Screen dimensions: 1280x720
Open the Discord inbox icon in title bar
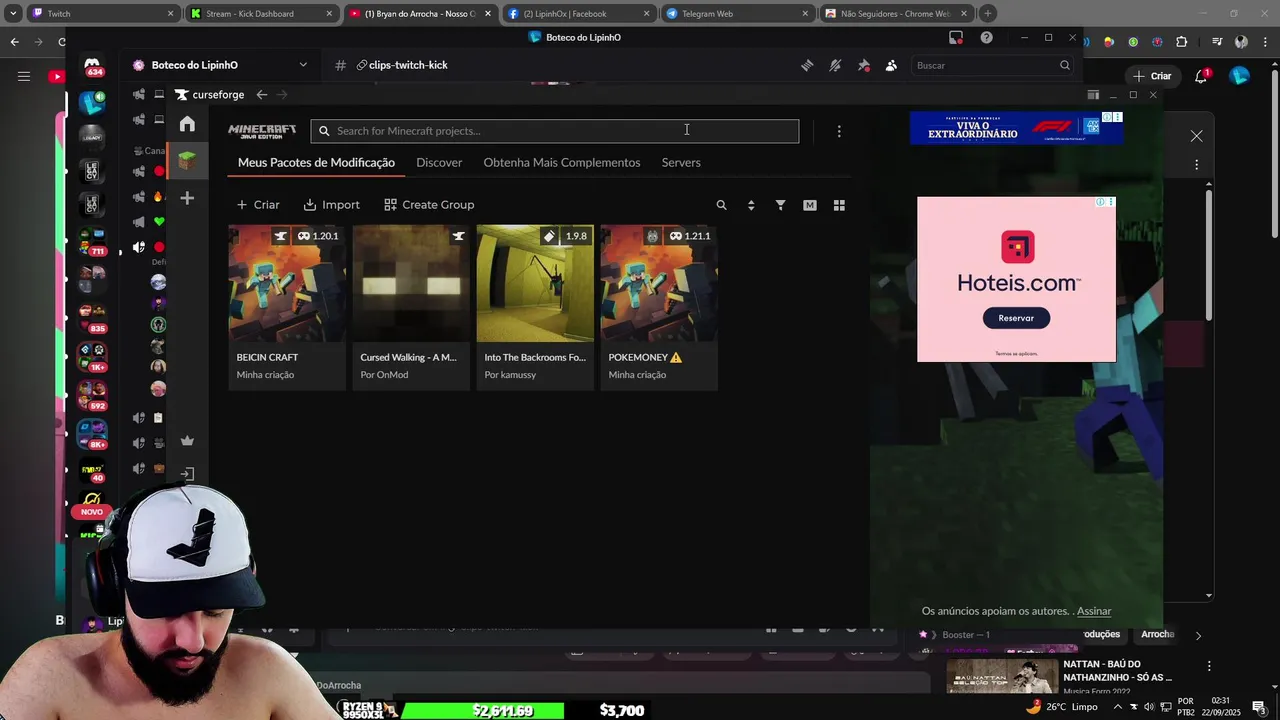click(956, 38)
